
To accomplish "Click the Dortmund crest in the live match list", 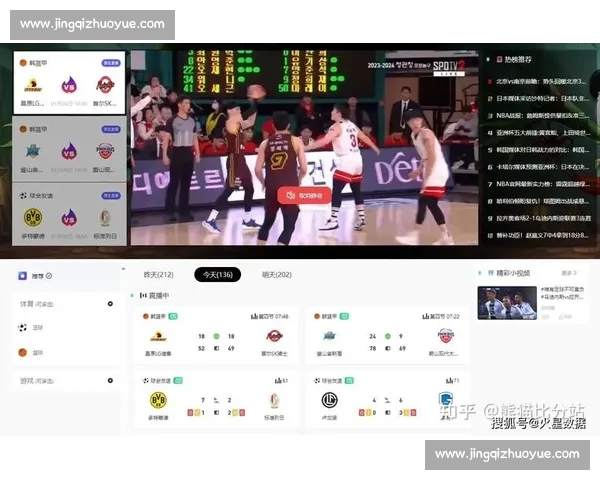I will tap(158, 400).
